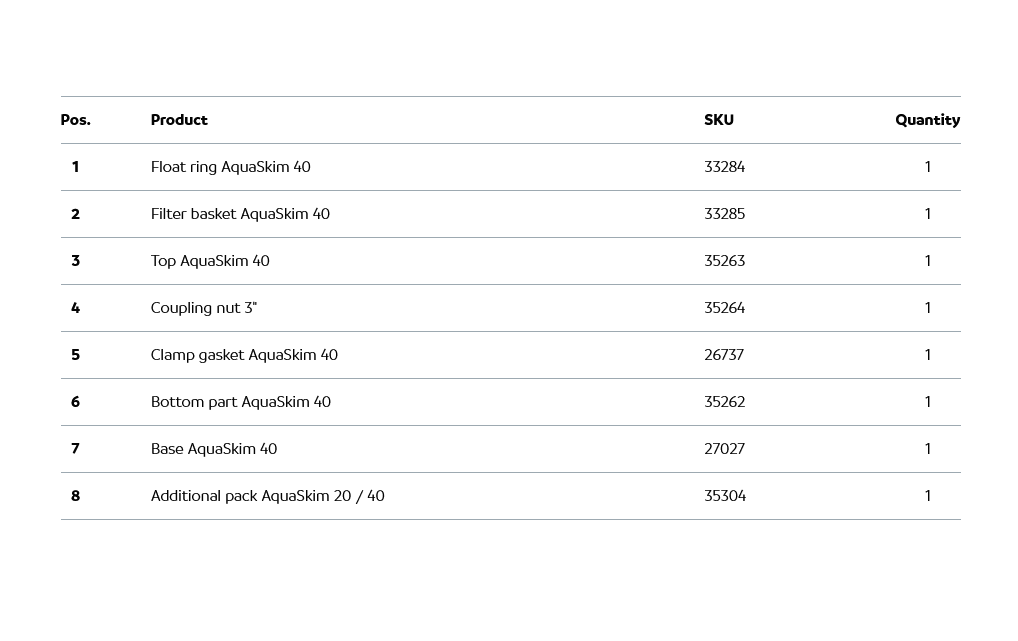Select Clamp gasket AquaSkim 40 entry

tap(244, 355)
